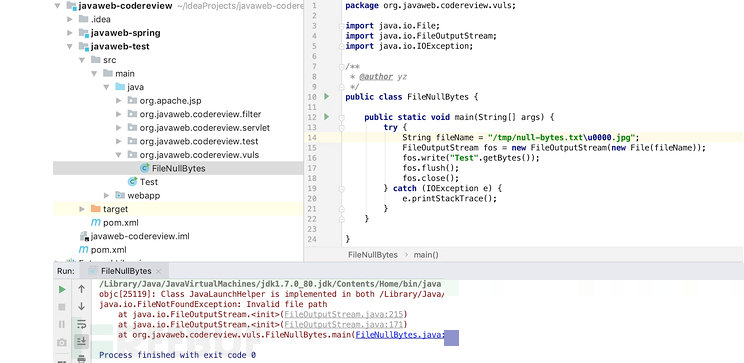This screenshot has height=363, width=744.
Task: Select org.apache.jsp package in tree
Action: pos(166,101)
